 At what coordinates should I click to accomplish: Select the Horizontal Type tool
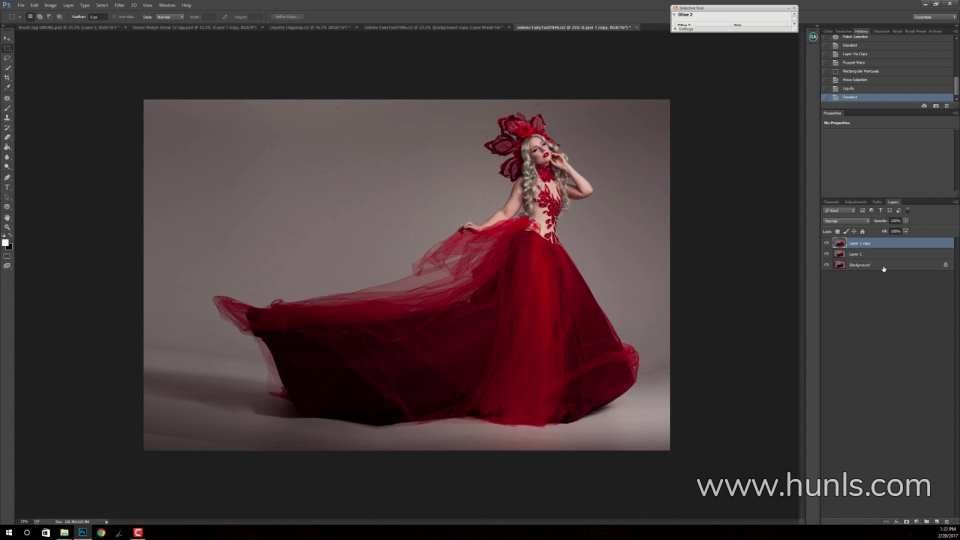(x=8, y=187)
